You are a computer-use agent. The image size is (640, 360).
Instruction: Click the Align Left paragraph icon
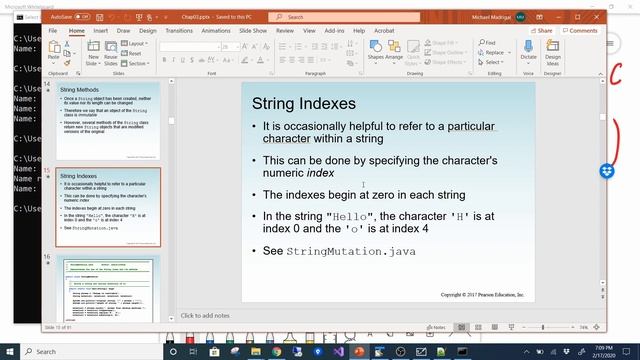(x=282, y=60)
